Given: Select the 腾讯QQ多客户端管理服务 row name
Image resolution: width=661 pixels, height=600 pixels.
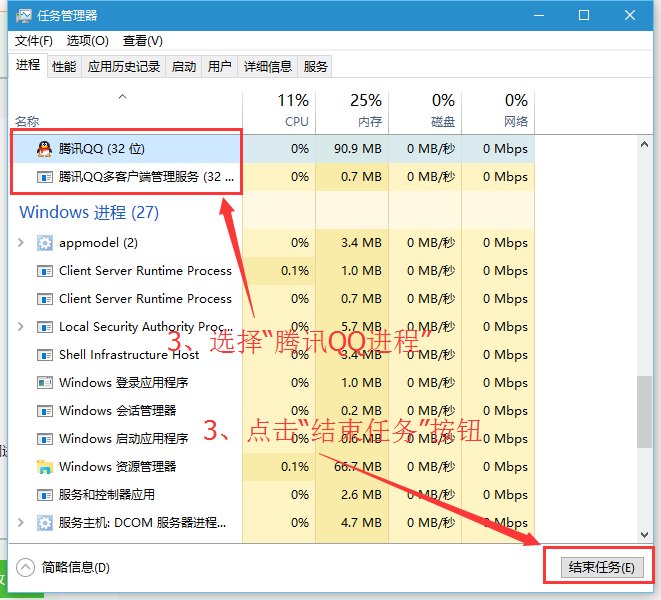Looking at the screenshot, I should pos(146,177).
